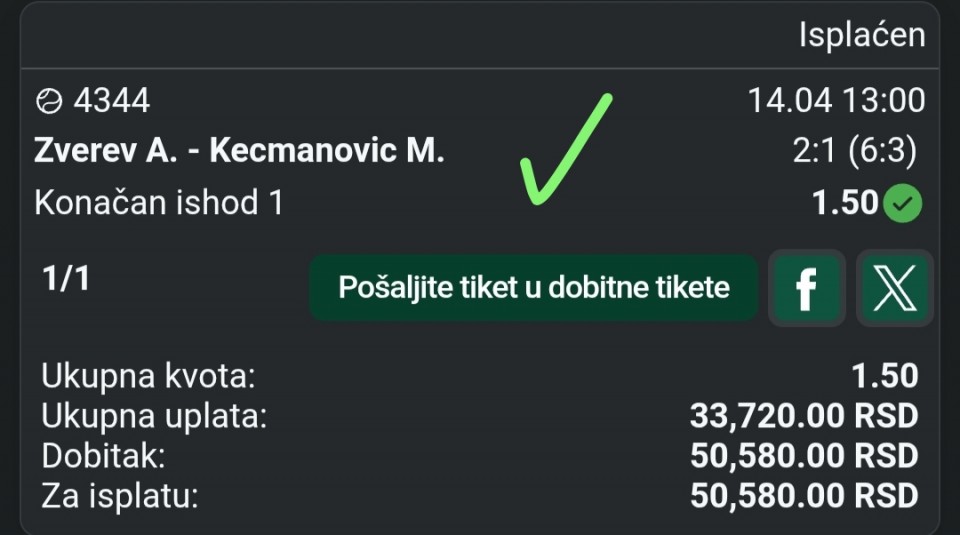The width and height of the screenshot is (960, 535).
Task: Click the Za isplatu label
Action: 119,496
